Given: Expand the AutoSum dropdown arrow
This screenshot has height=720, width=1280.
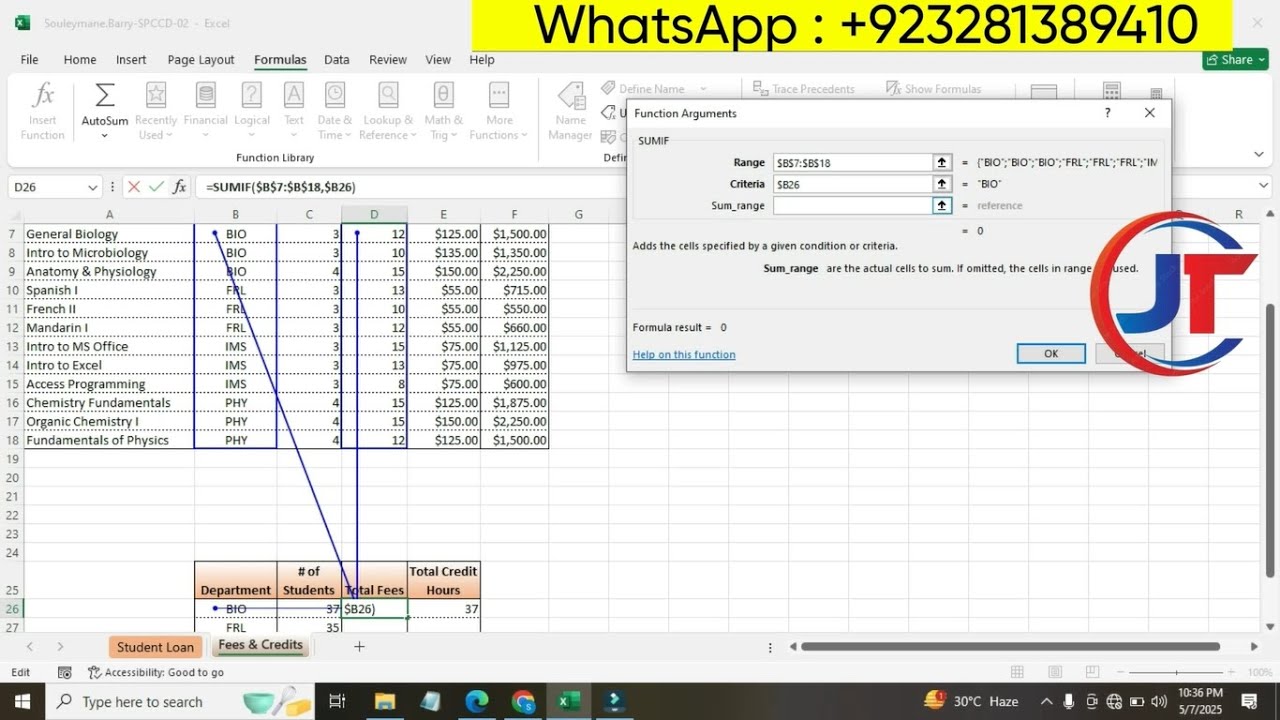Looking at the screenshot, I should (x=104, y=135).
